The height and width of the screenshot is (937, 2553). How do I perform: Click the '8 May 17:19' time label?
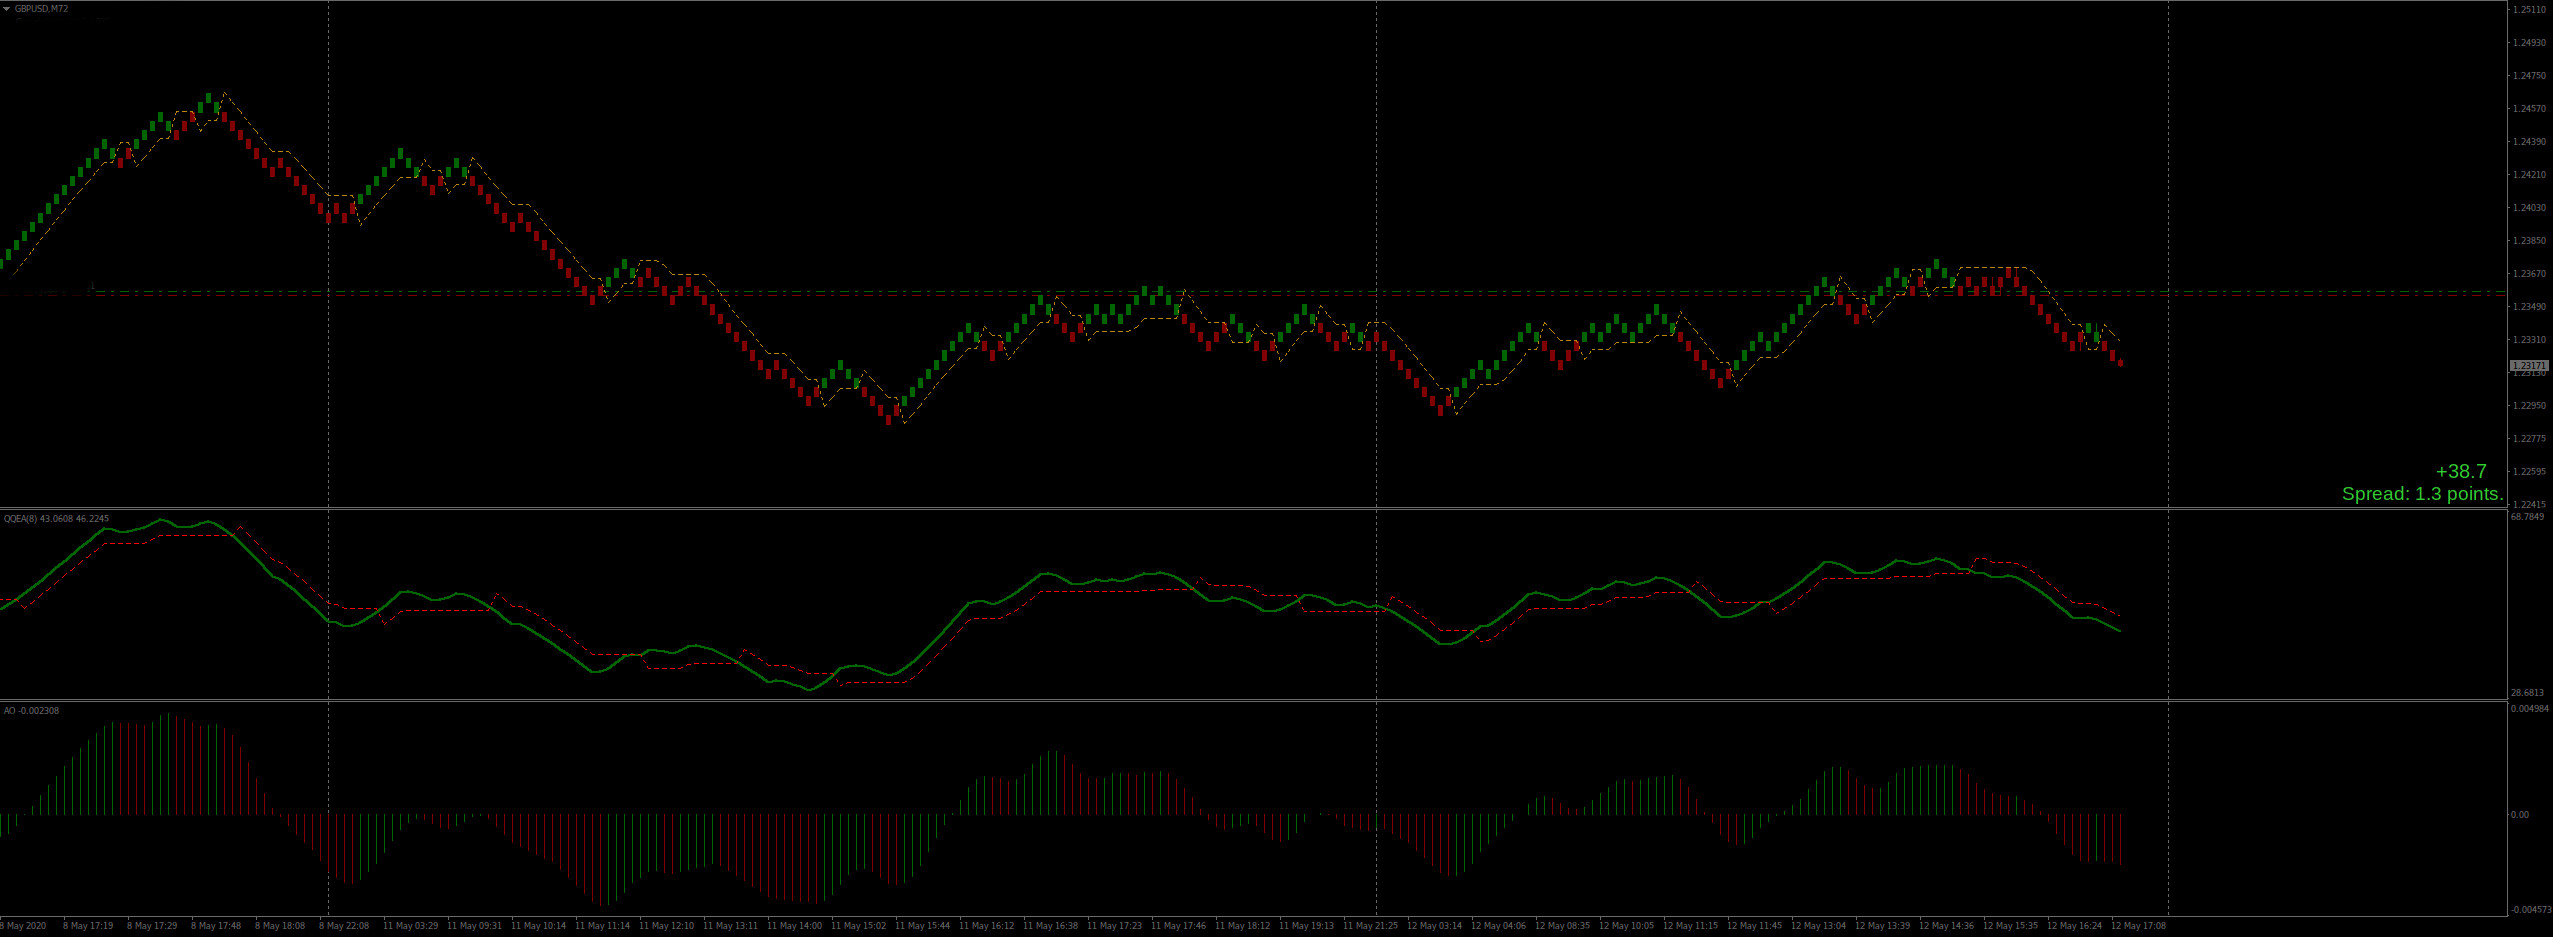88,926
